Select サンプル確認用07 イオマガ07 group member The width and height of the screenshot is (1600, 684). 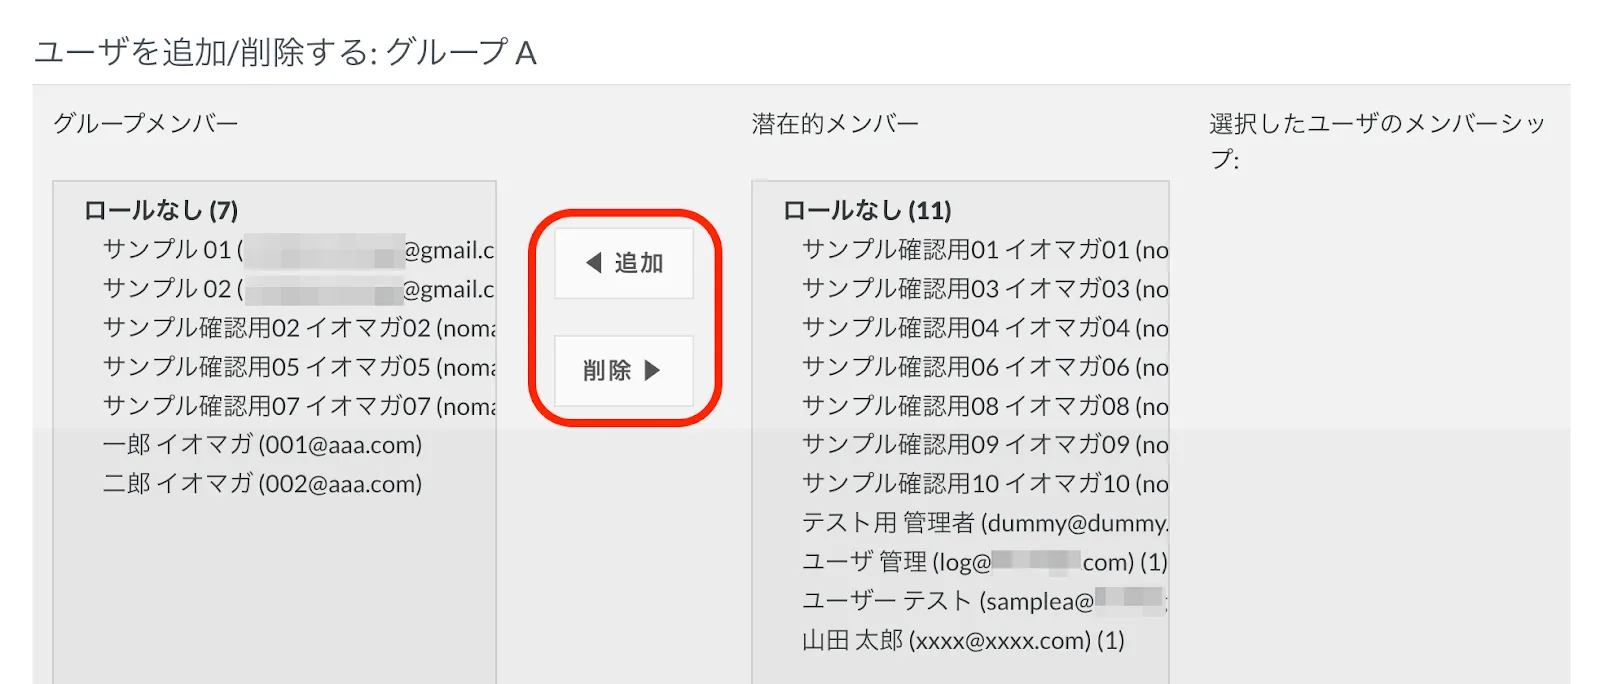coord(297,406)
